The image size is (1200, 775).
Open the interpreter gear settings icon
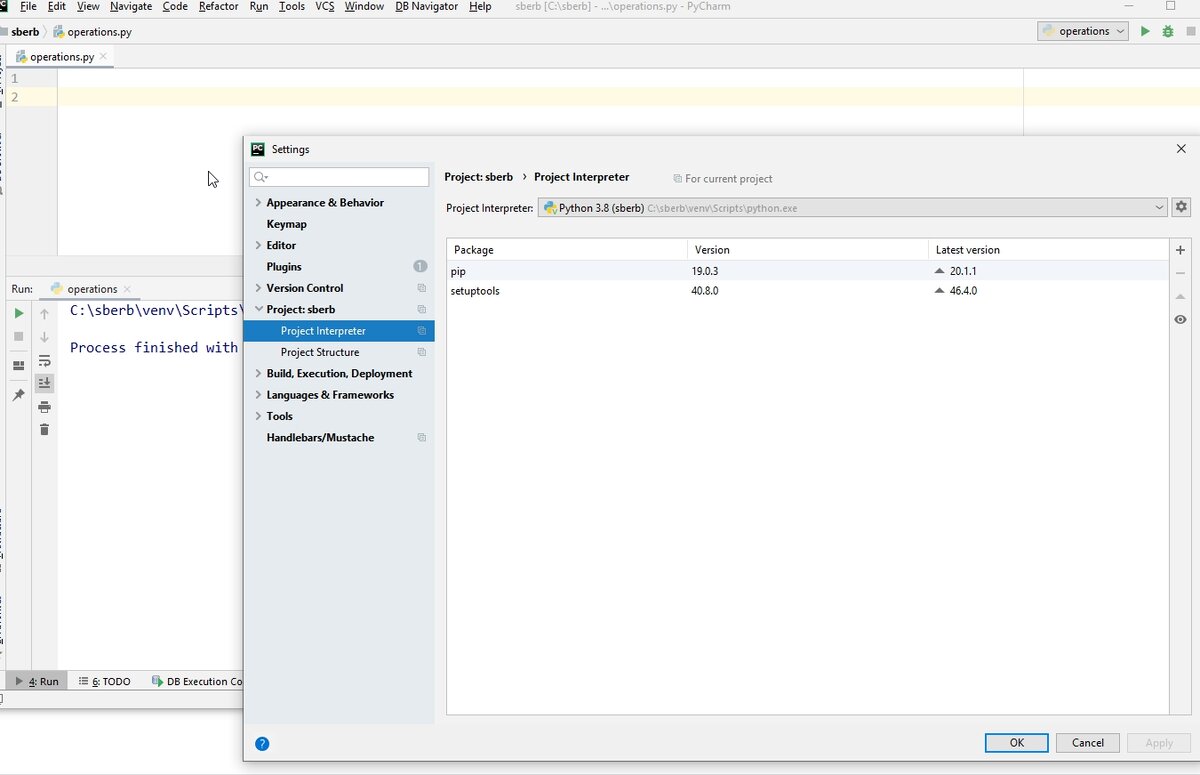pyautogui.click(x=1181, y=207)
